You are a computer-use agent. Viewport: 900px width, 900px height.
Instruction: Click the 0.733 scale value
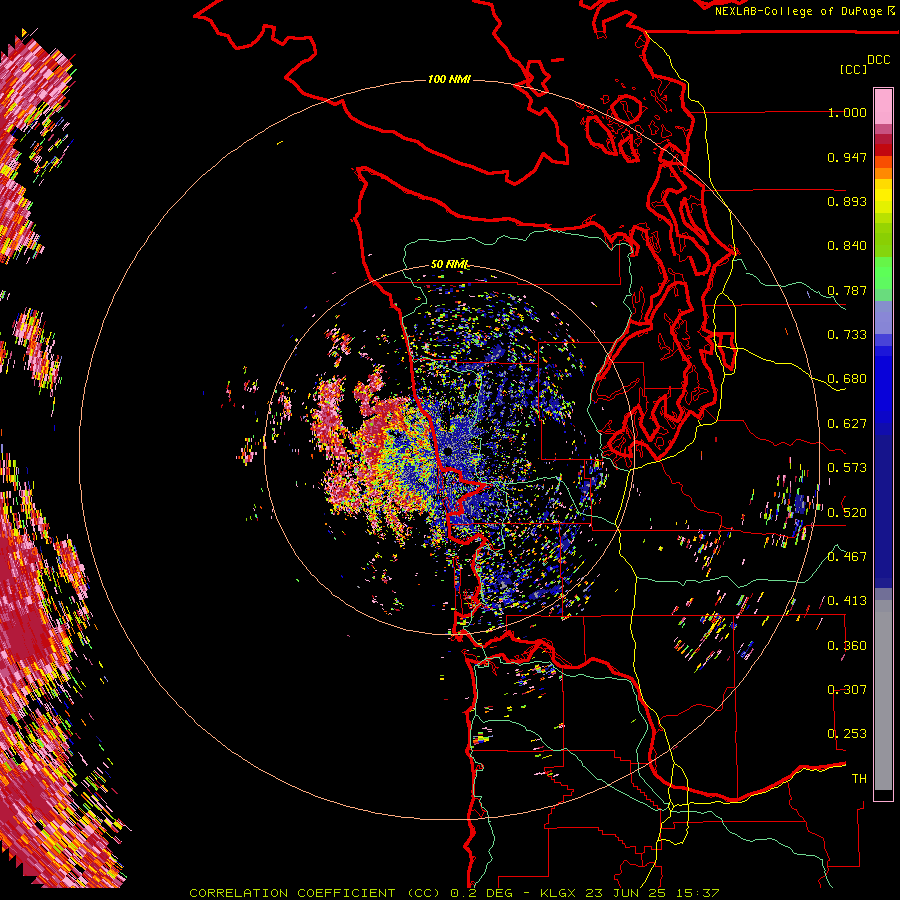pyautogui.click(x=847, y=335)
